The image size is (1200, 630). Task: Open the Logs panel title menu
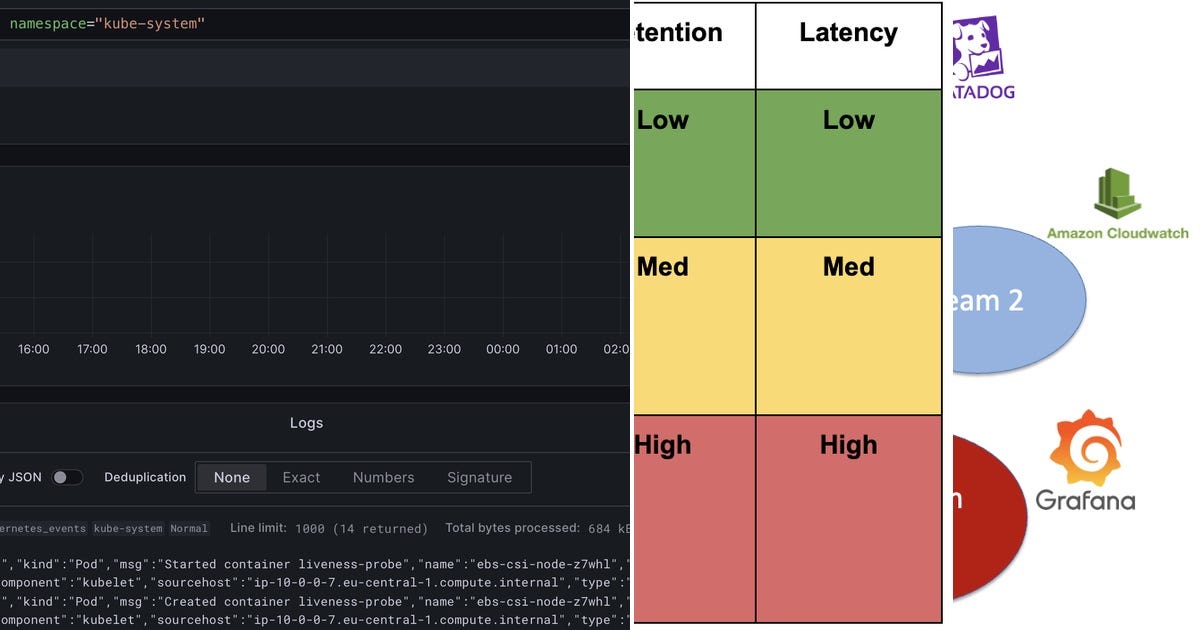[x=306, y=422]
